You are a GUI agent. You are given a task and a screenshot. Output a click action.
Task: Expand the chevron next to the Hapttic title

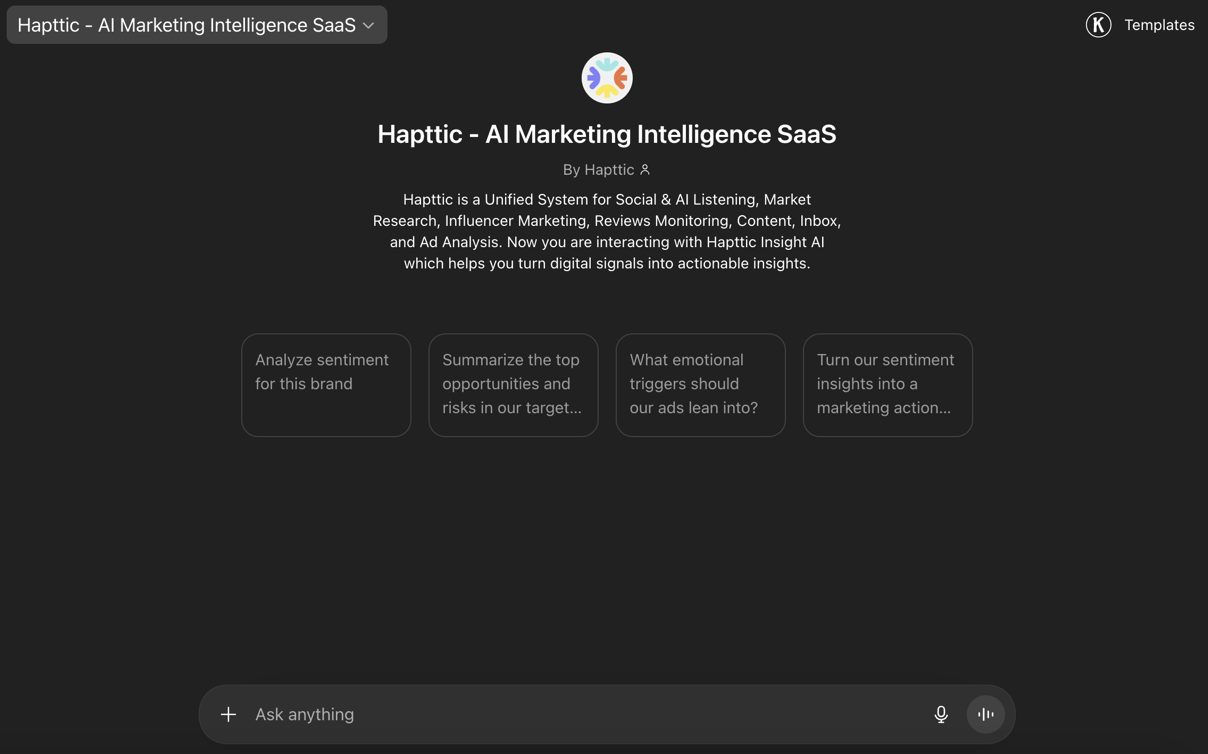[x=368, y=25]
